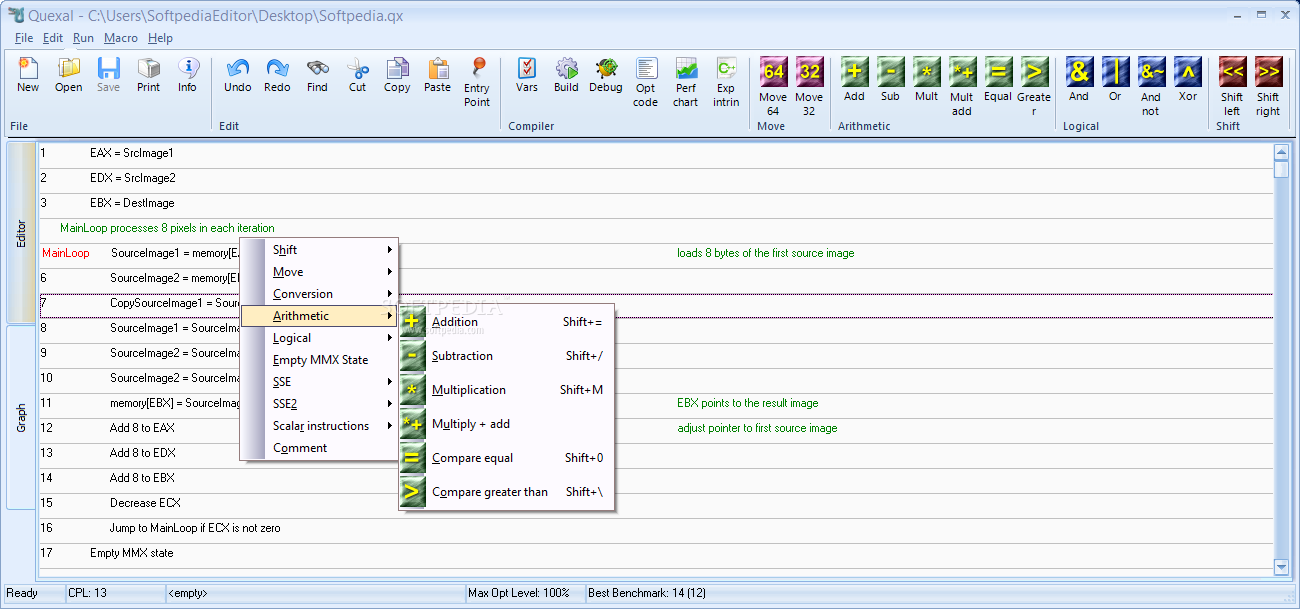Open the File menu

coord(24,38)
